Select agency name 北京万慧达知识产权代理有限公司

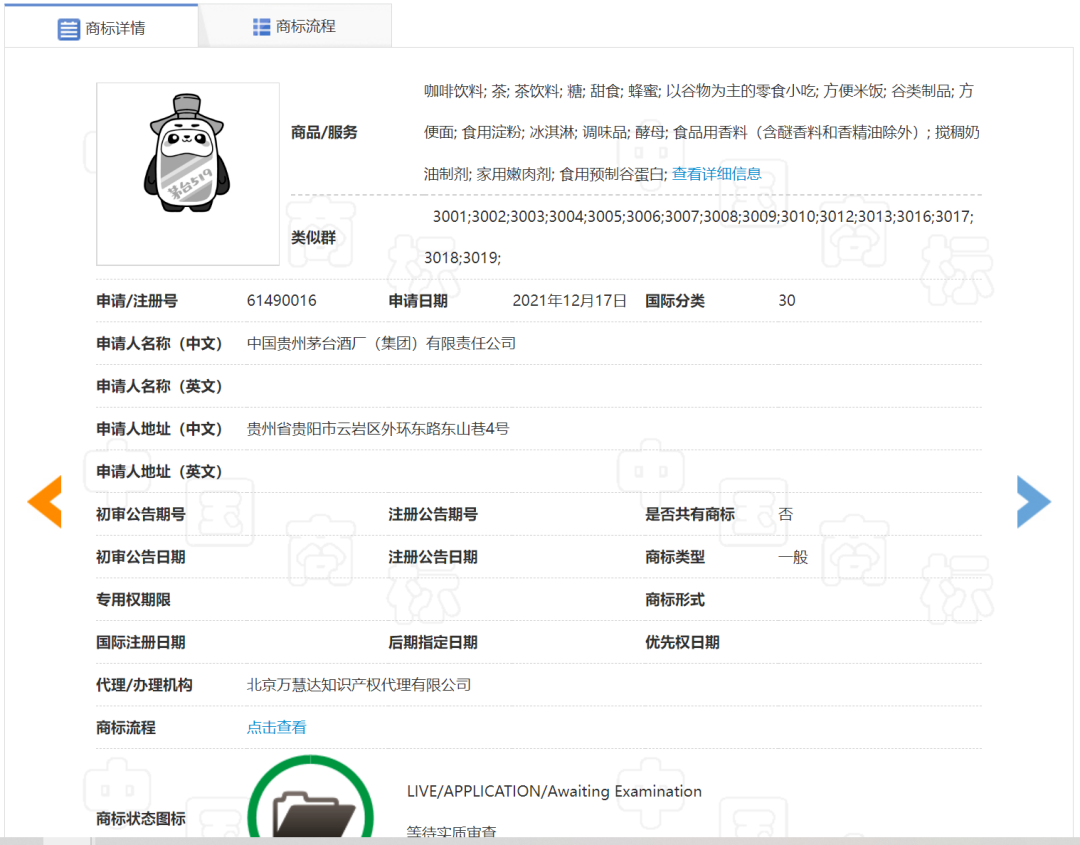pyautogui.click(x=359, y=685)
